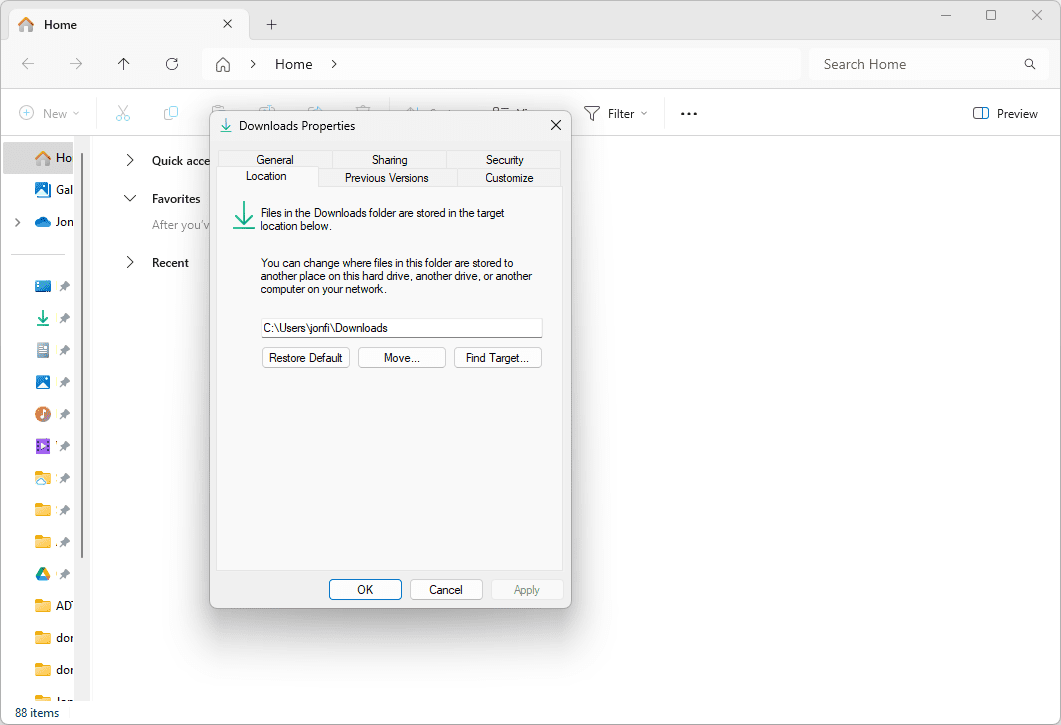Open the Google Drive sidebar shortcut

[x=43, y=574]
